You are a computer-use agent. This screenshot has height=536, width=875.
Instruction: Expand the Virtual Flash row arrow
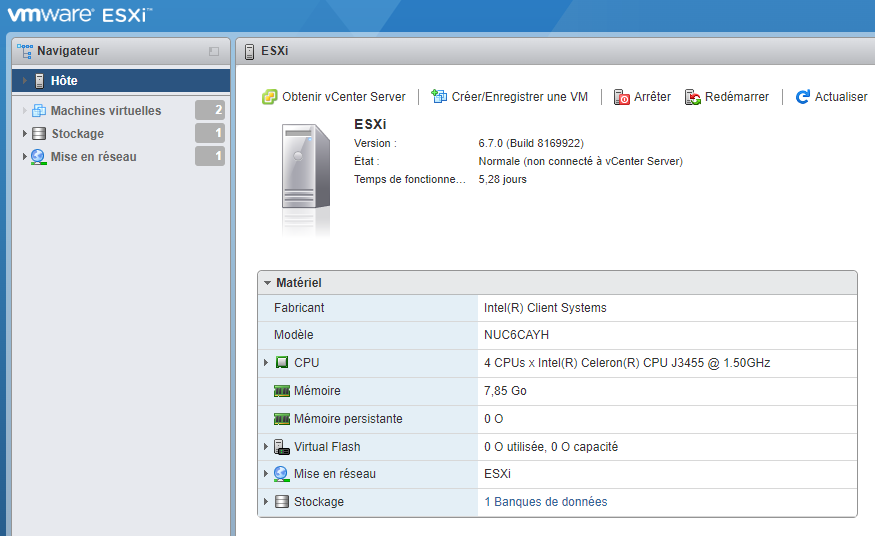(266, 447)
